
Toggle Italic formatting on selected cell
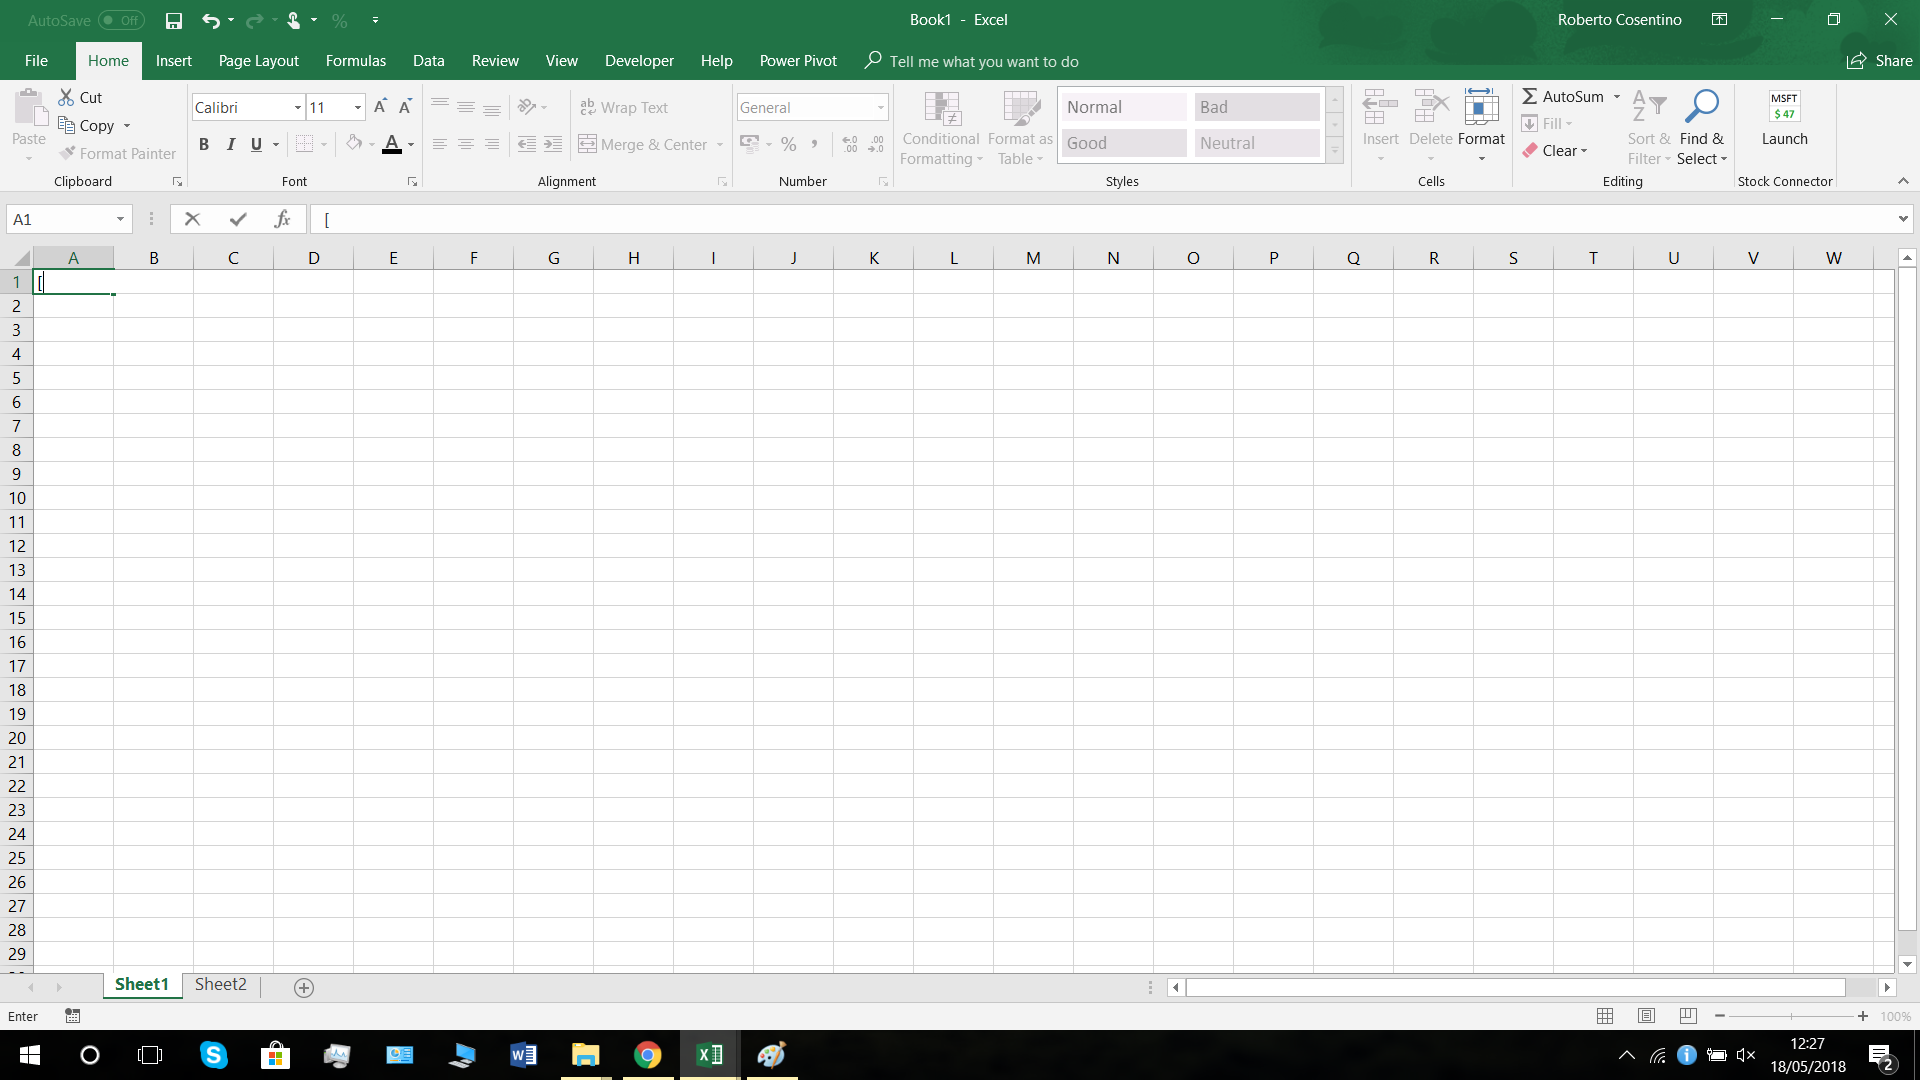coord(229,144)
